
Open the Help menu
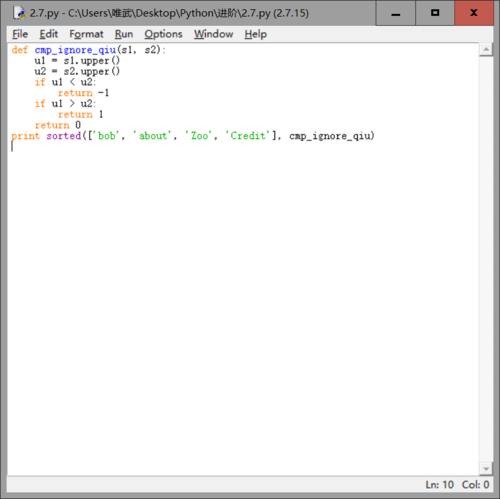pos(256,34)
